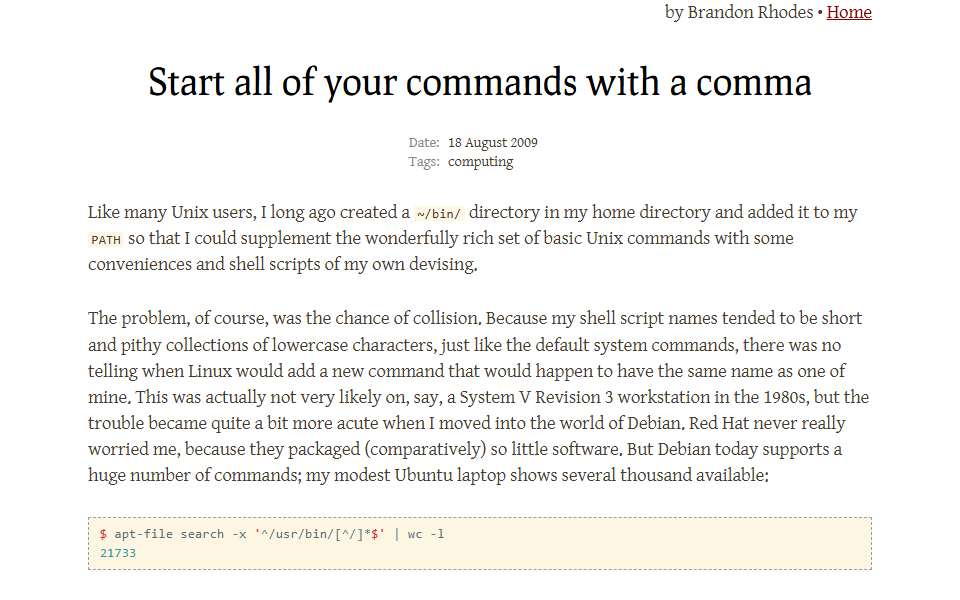Click the words 'Ubuntu laptop' in paragraph
Viewport: 960px width, 600px height.
(x=450, y=476)
